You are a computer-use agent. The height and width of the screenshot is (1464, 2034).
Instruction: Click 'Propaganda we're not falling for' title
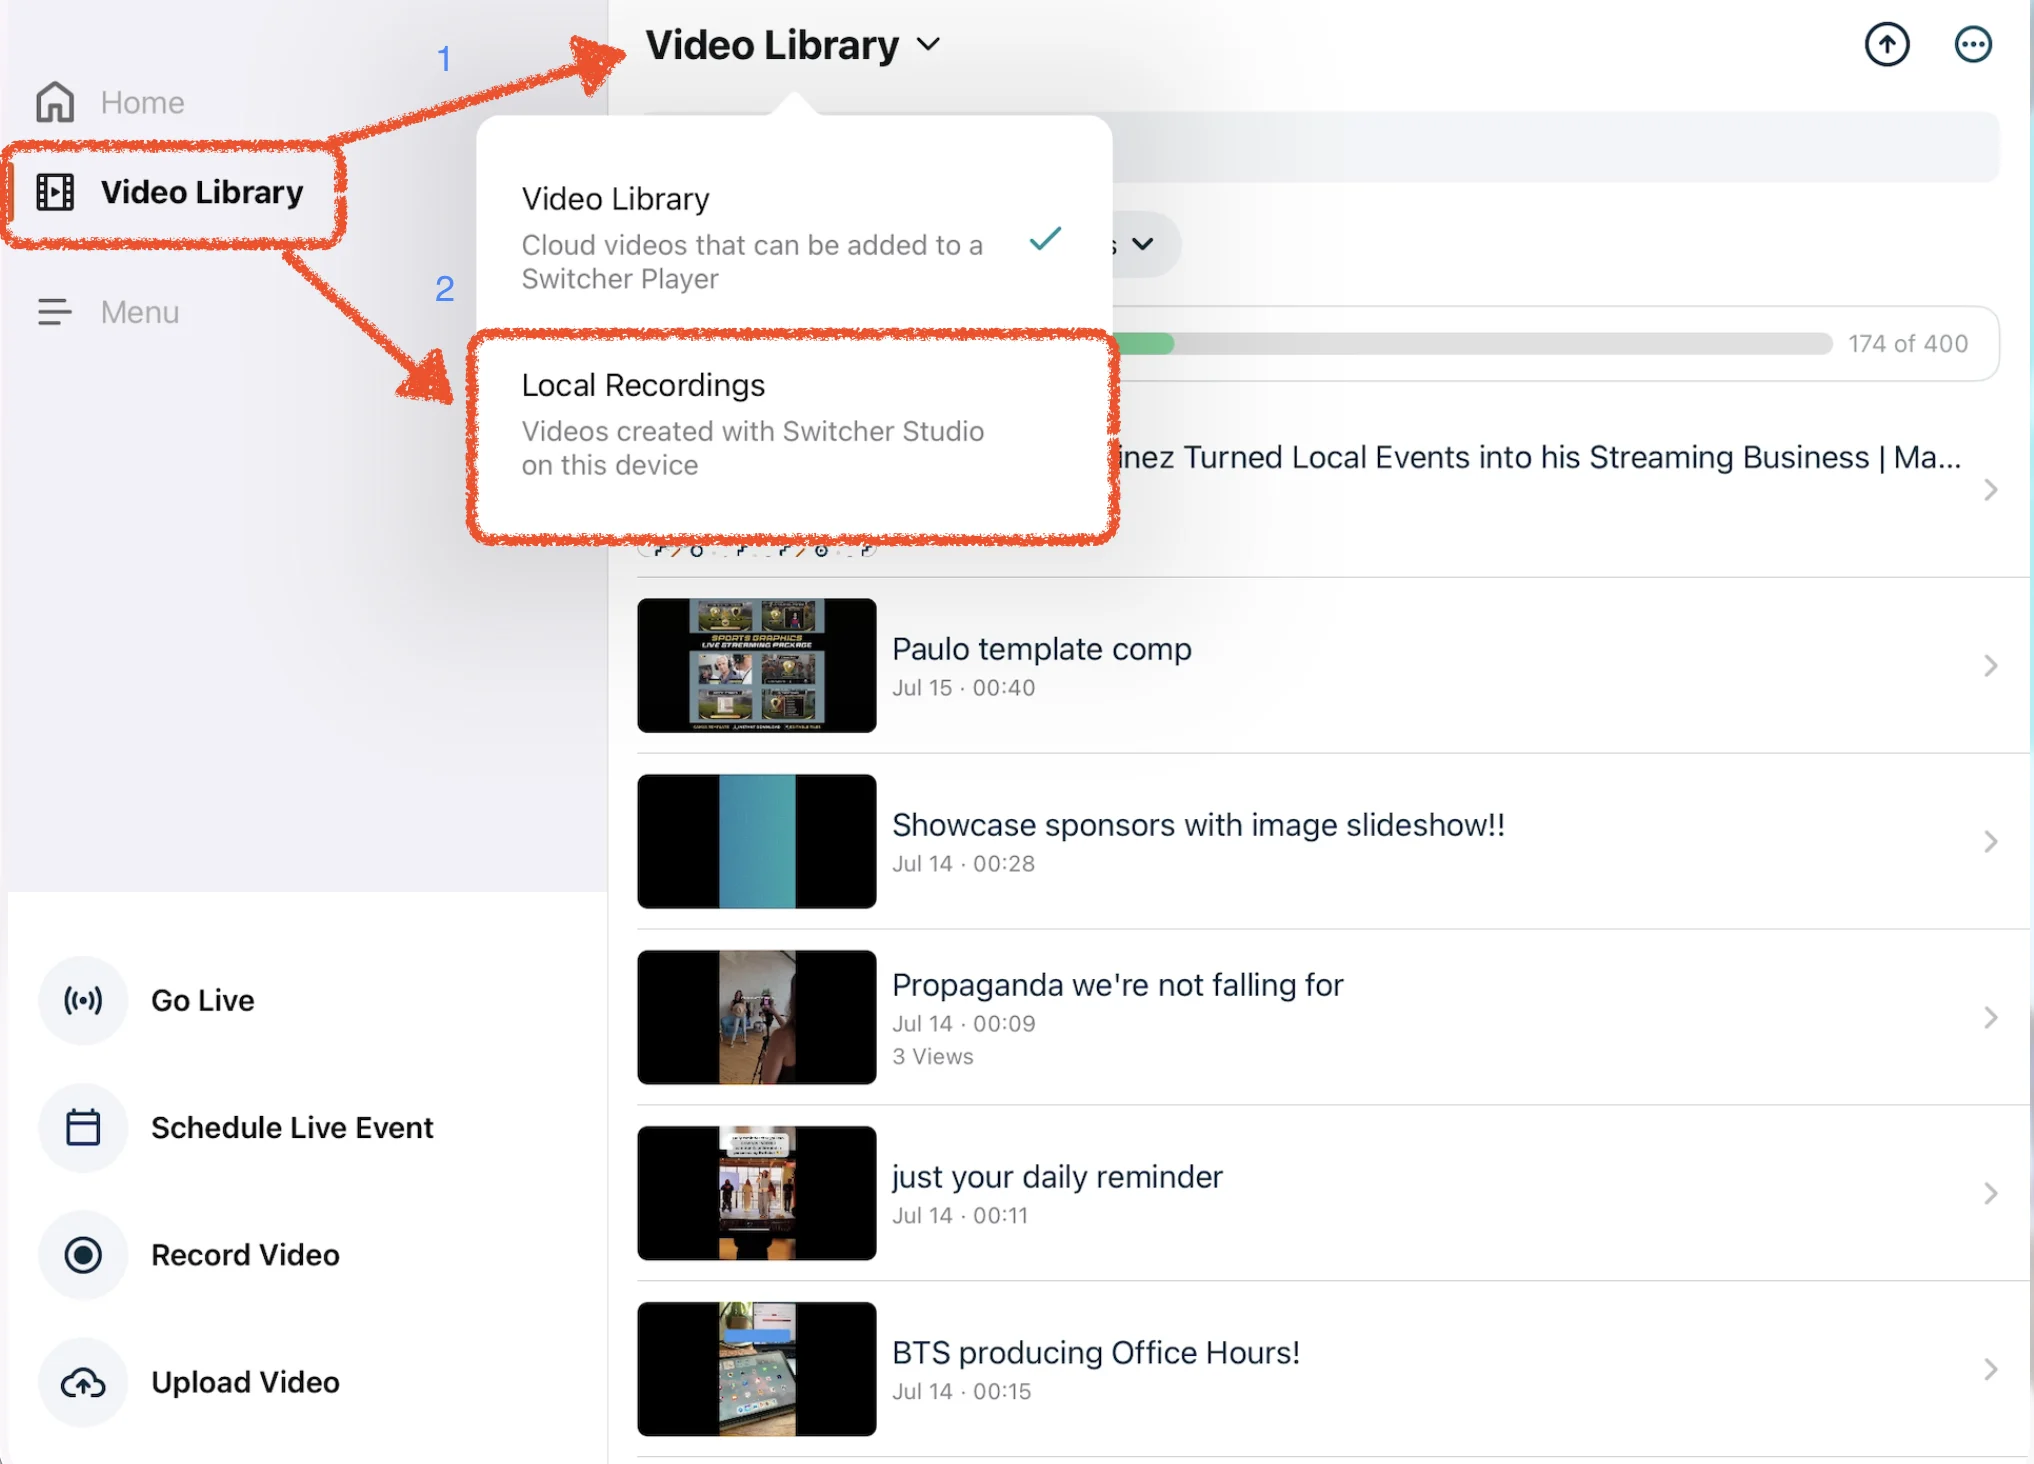click(1118, 986)
